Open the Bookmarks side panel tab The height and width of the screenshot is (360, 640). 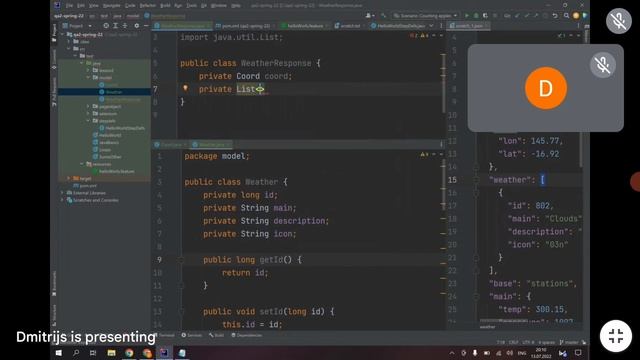[54, 284]
